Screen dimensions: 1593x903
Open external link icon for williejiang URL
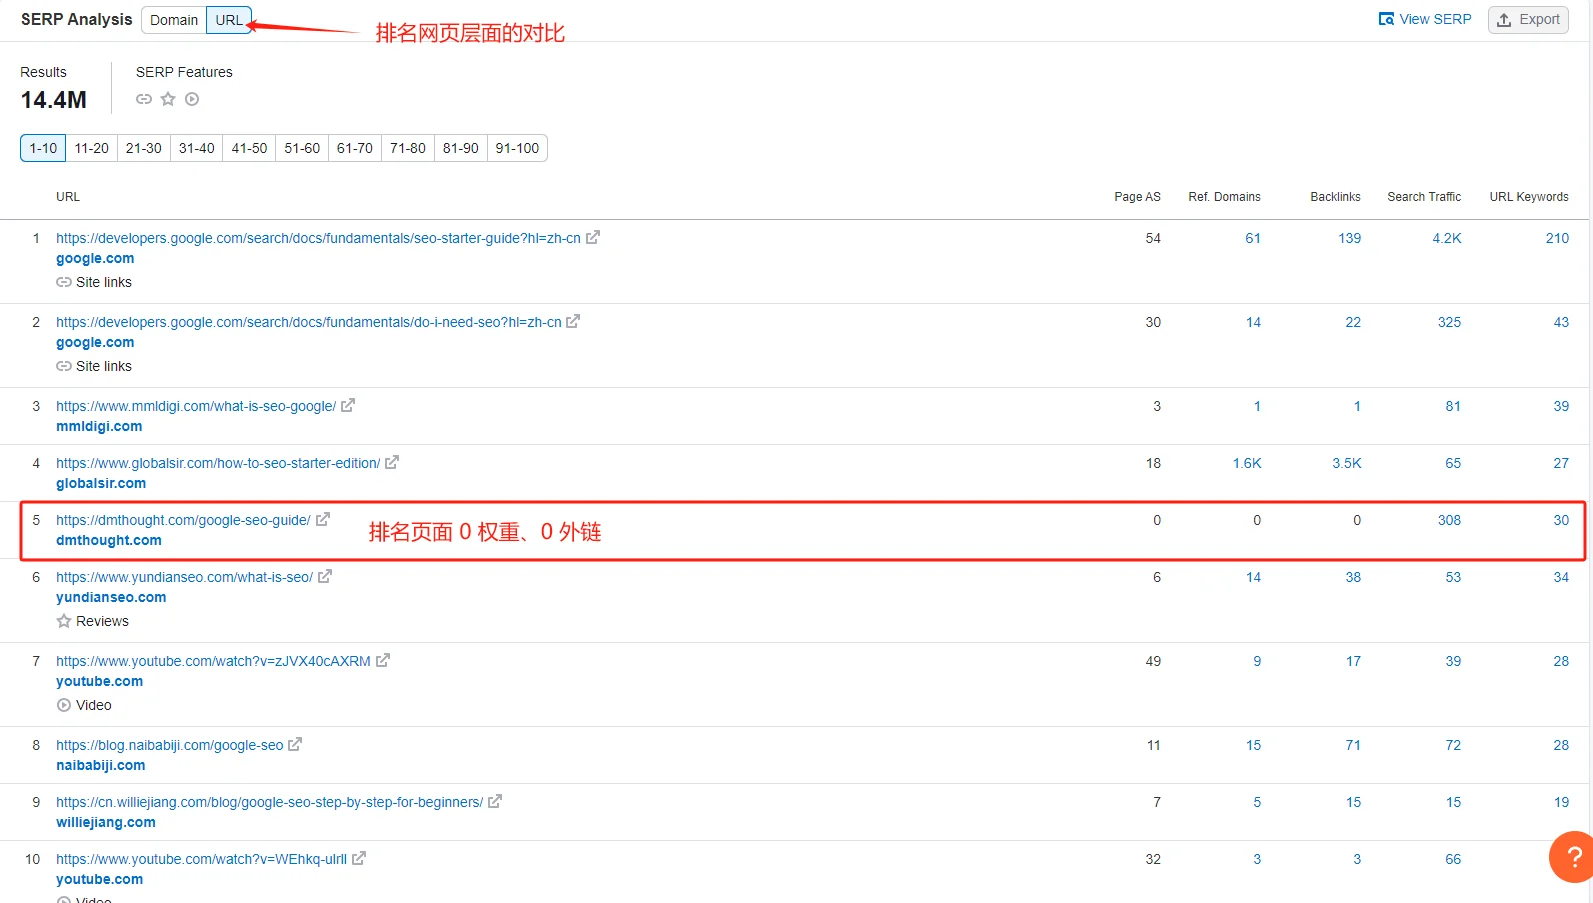coord(495,801)
